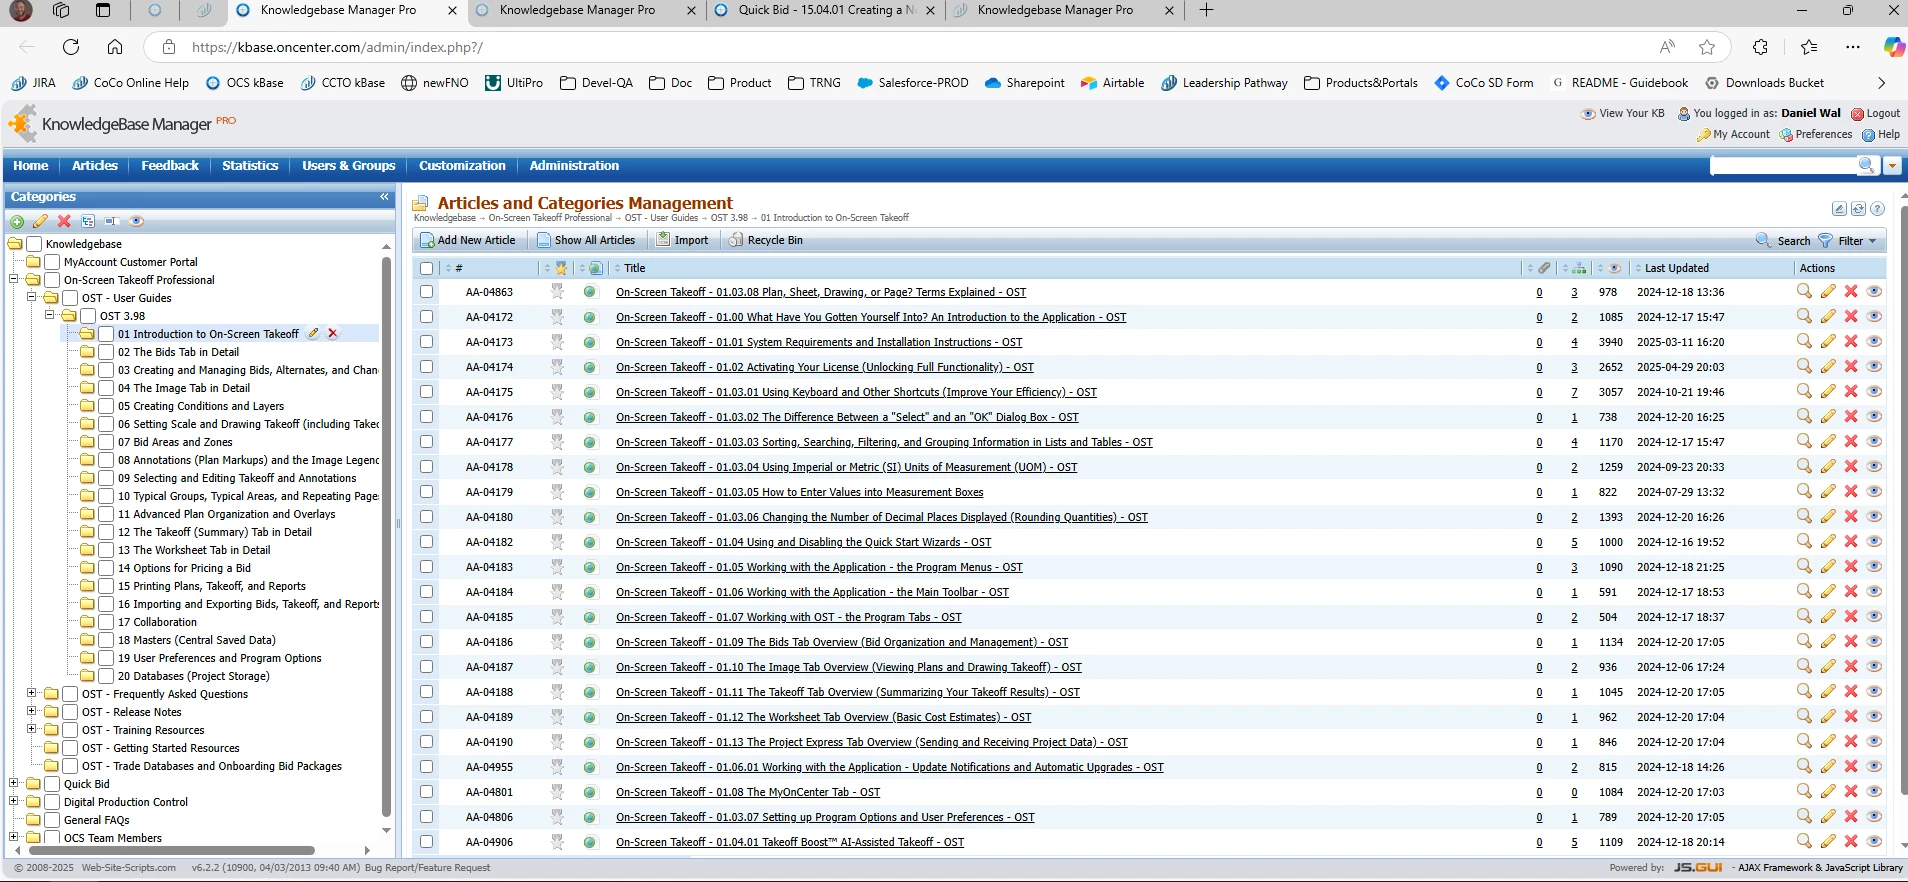The image size is (1908, 882).
Task: Expand the Quick Bid tree node
Action: (x=14, y=783)
